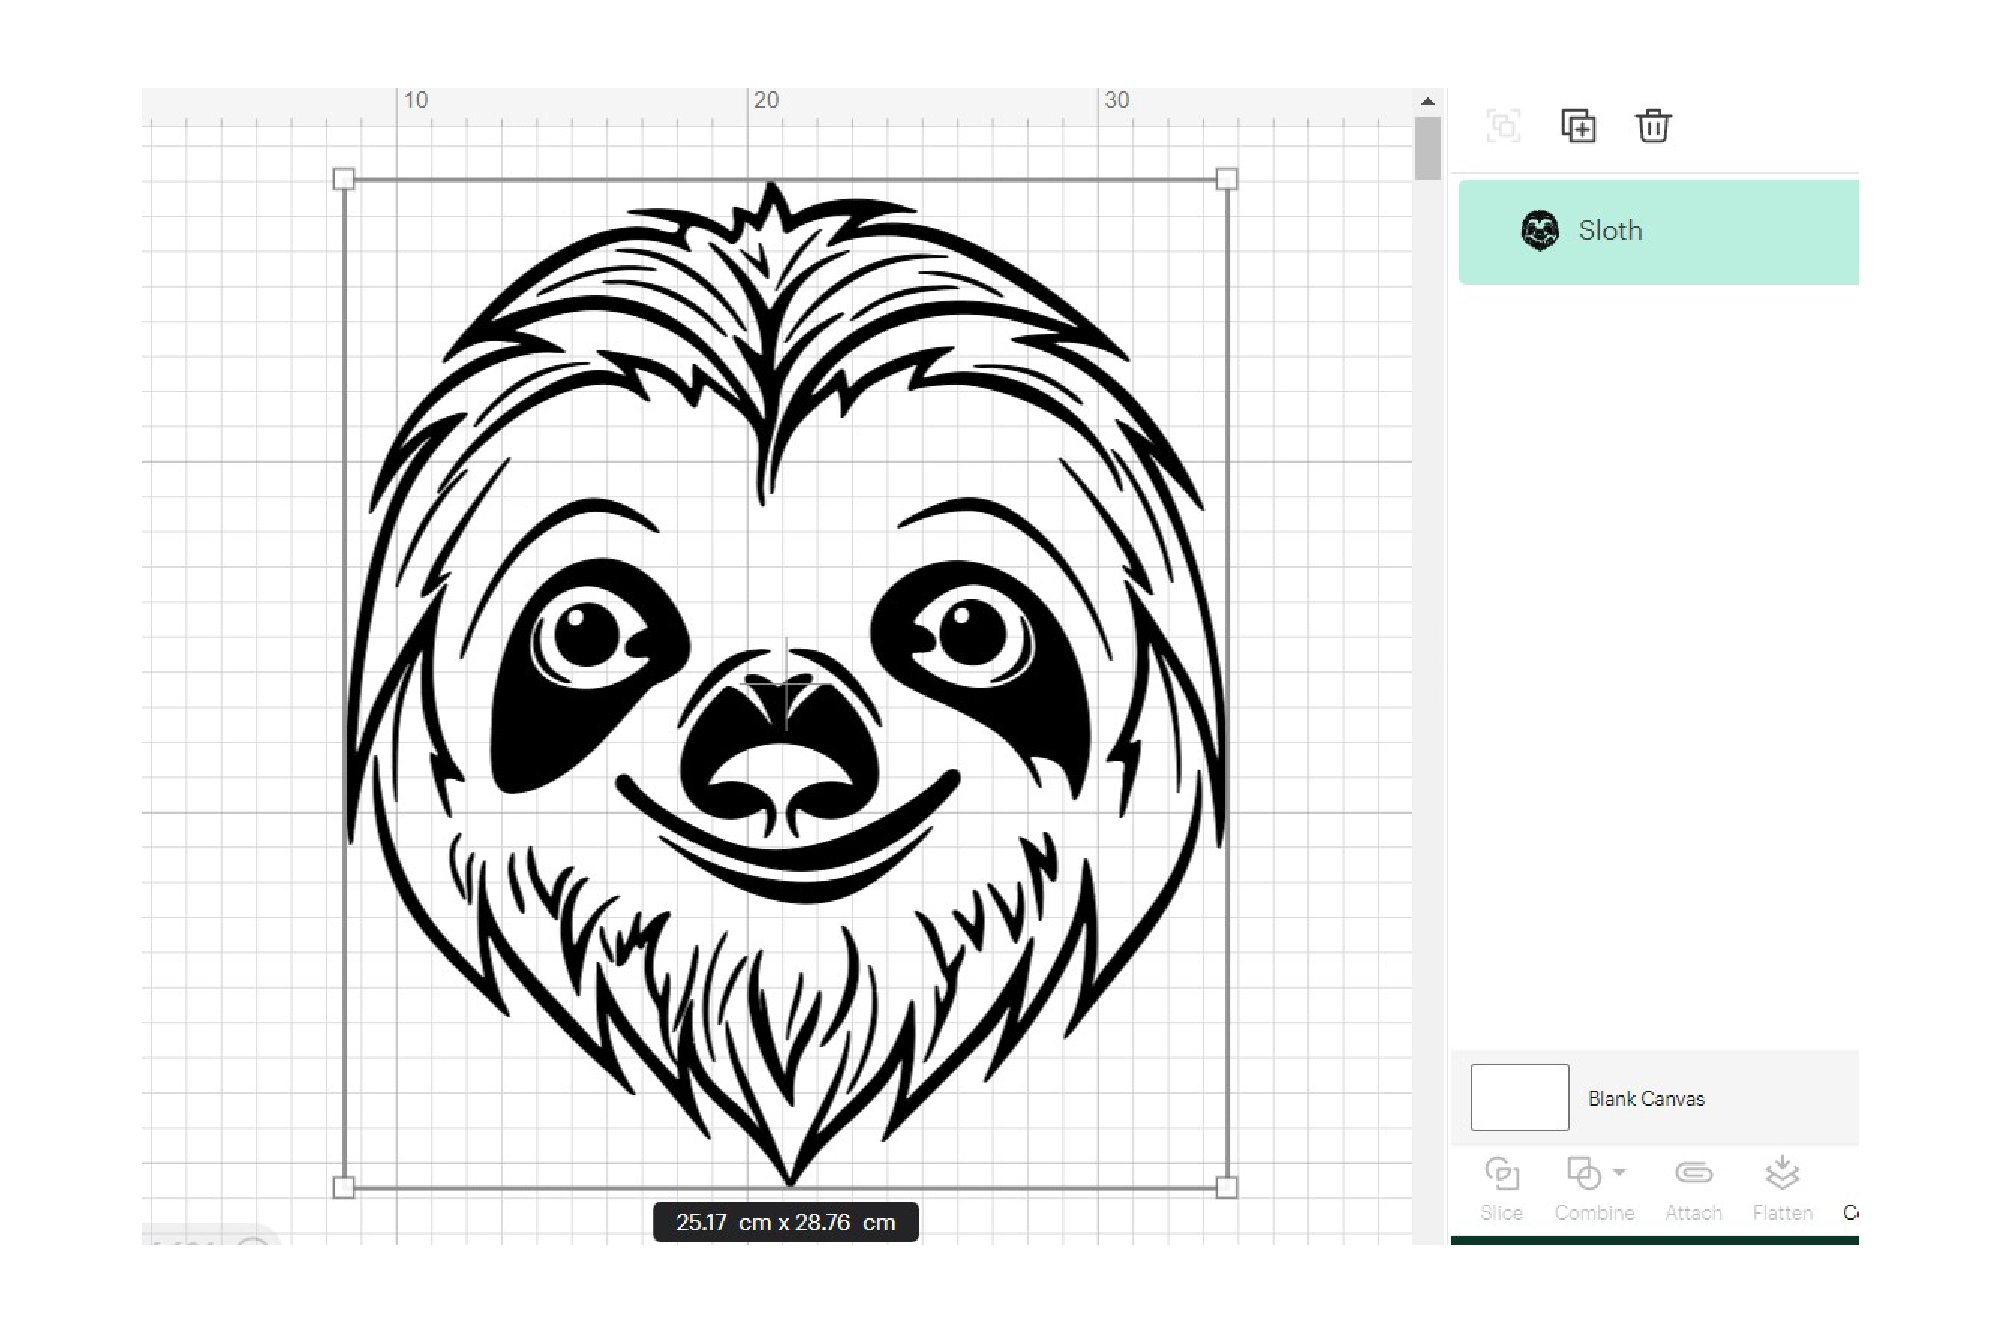Delete the layer using the trash icon
Image resolution: width=2001 pixels, height=1334 pixels.
(x=1653, y=126)
